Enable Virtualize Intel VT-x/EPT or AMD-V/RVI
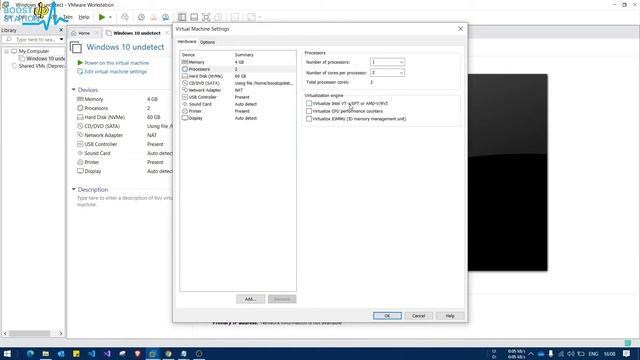The width and height of the screenshot is (640, 360). (x=309, y=103)
